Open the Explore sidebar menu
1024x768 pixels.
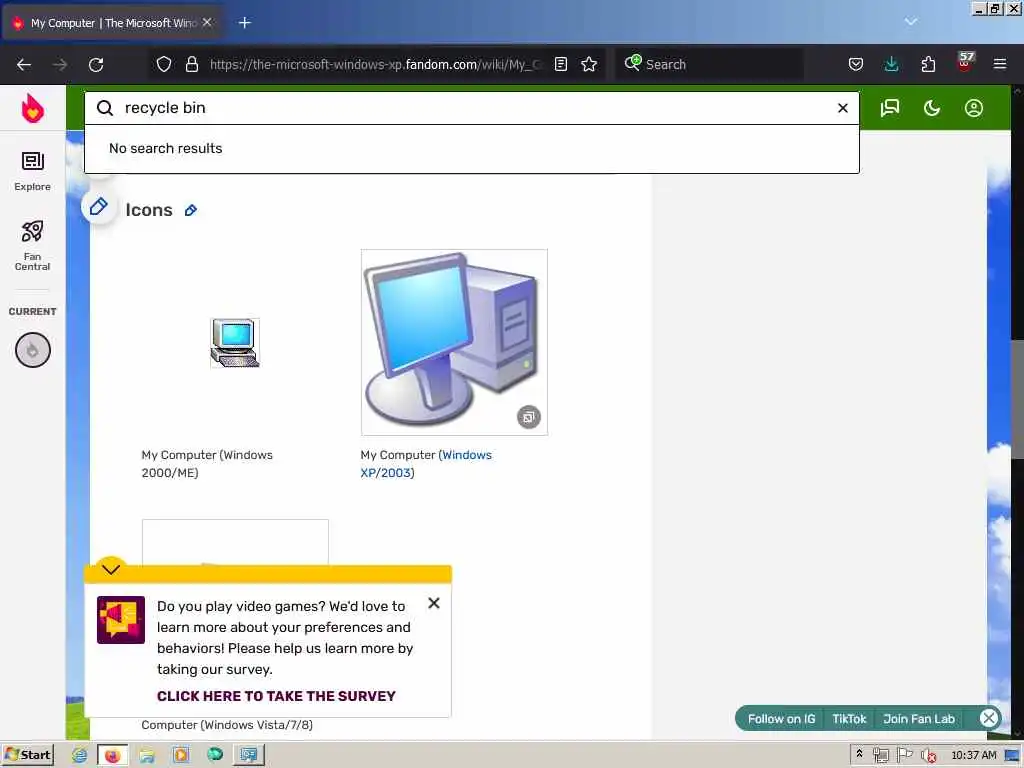tap(33, 171)
